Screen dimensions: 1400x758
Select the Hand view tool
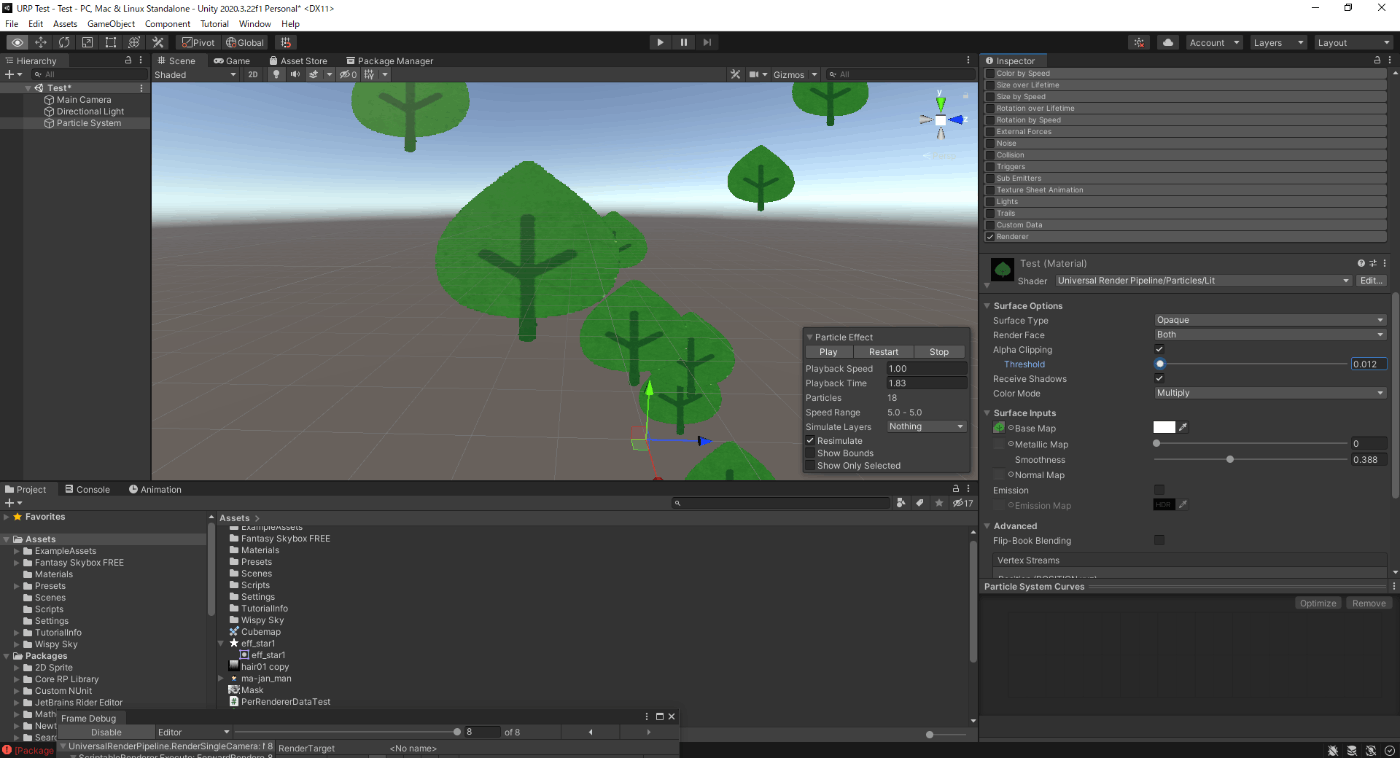pyautogui.click(x=17, y=42)
